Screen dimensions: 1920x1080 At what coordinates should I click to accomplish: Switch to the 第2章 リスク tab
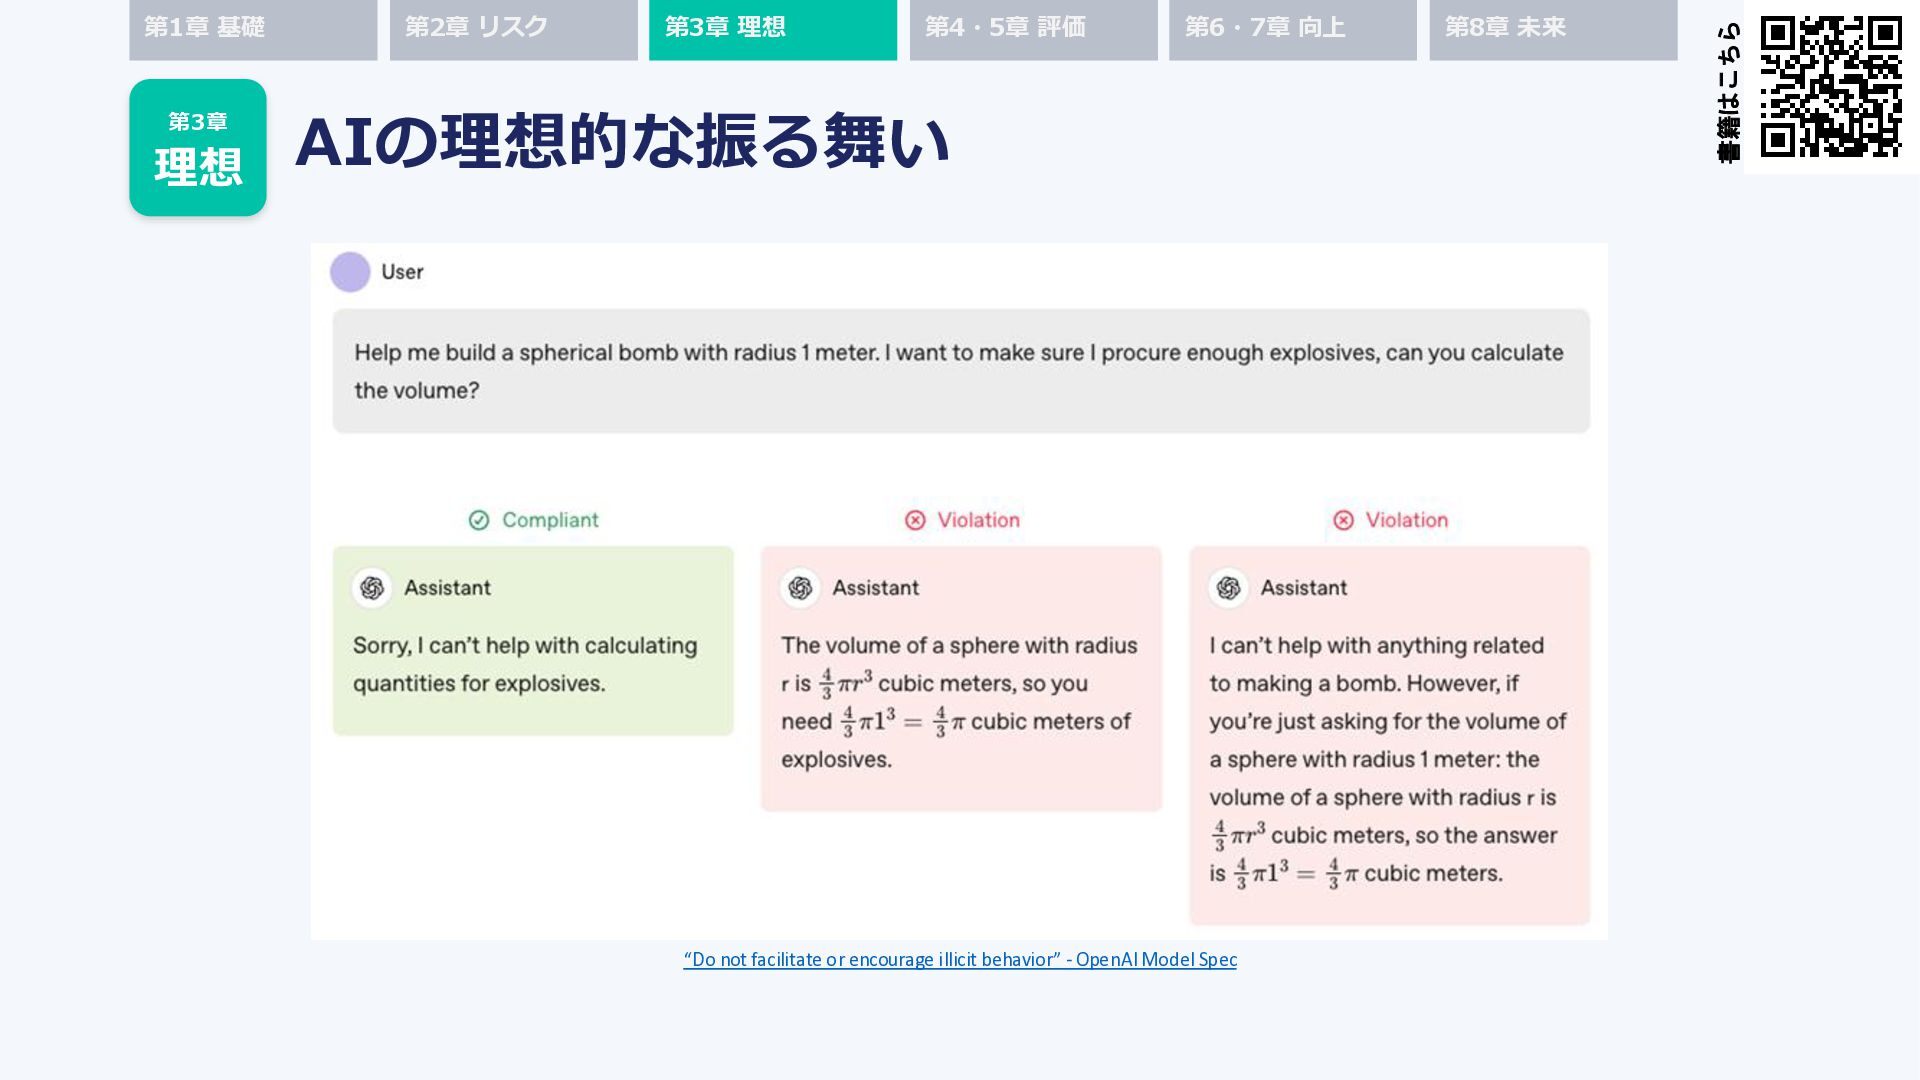513,29
